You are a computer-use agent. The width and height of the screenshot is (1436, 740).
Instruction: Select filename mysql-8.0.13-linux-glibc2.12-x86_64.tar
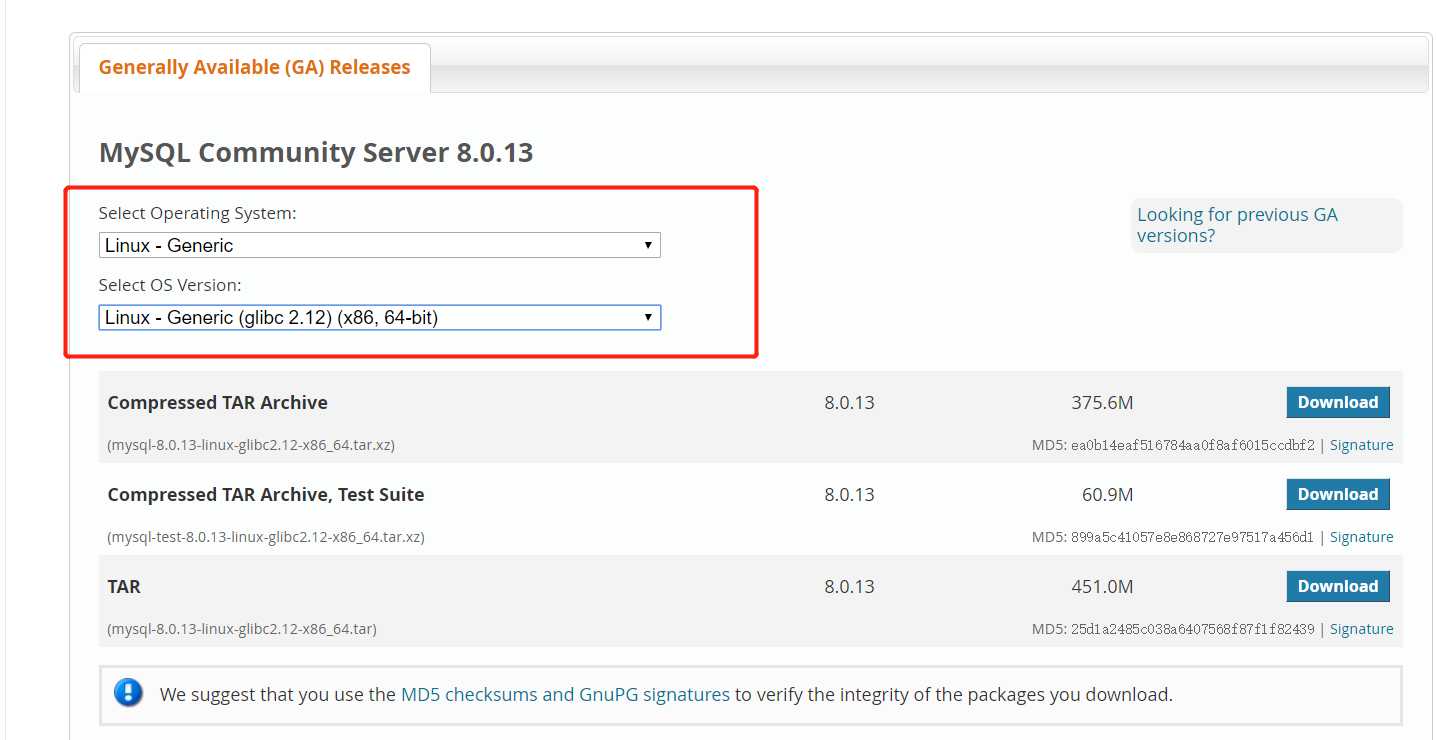click(242, 629)
